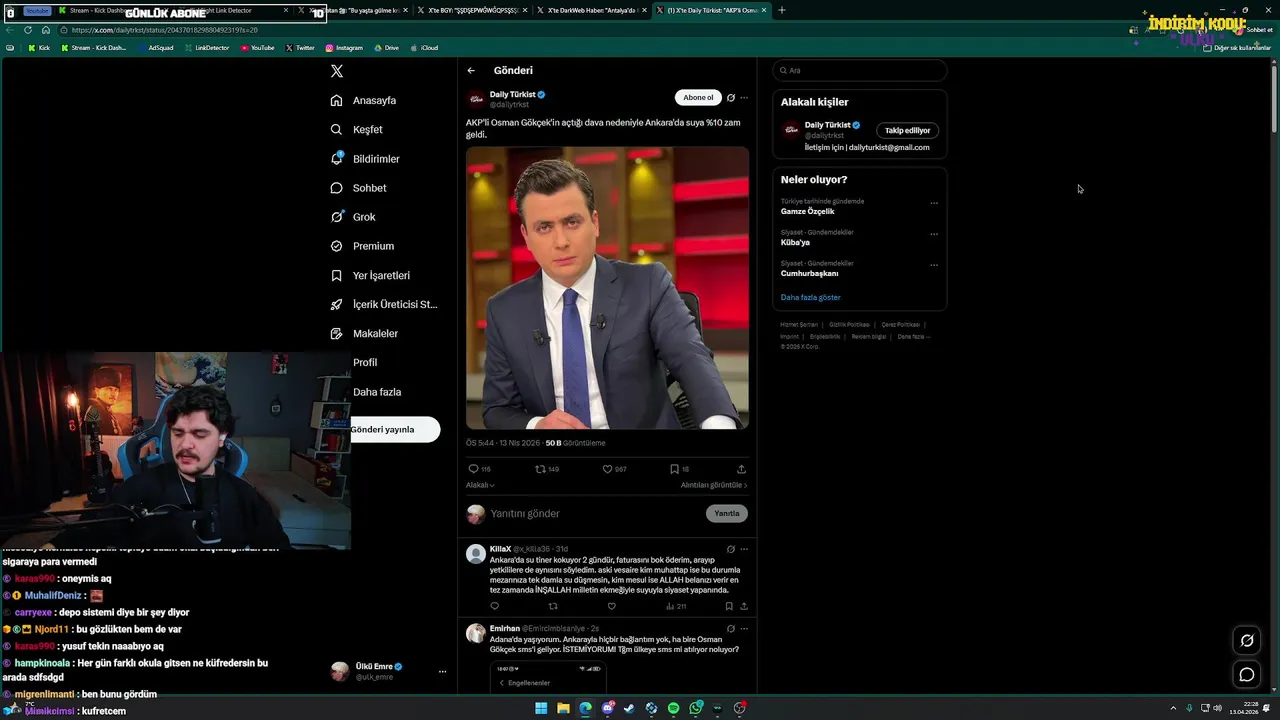Image resolution: width=1280 pixels, height=720 pixels.
Task: Open more options on Emirhan reply
Action: [744, 629]
